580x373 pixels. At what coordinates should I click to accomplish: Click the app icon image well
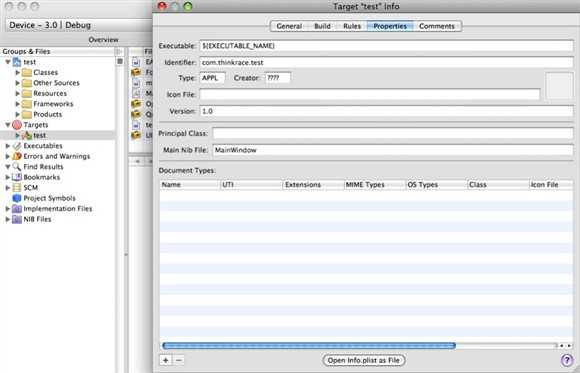pyautogui.click(x=559, y=85)
